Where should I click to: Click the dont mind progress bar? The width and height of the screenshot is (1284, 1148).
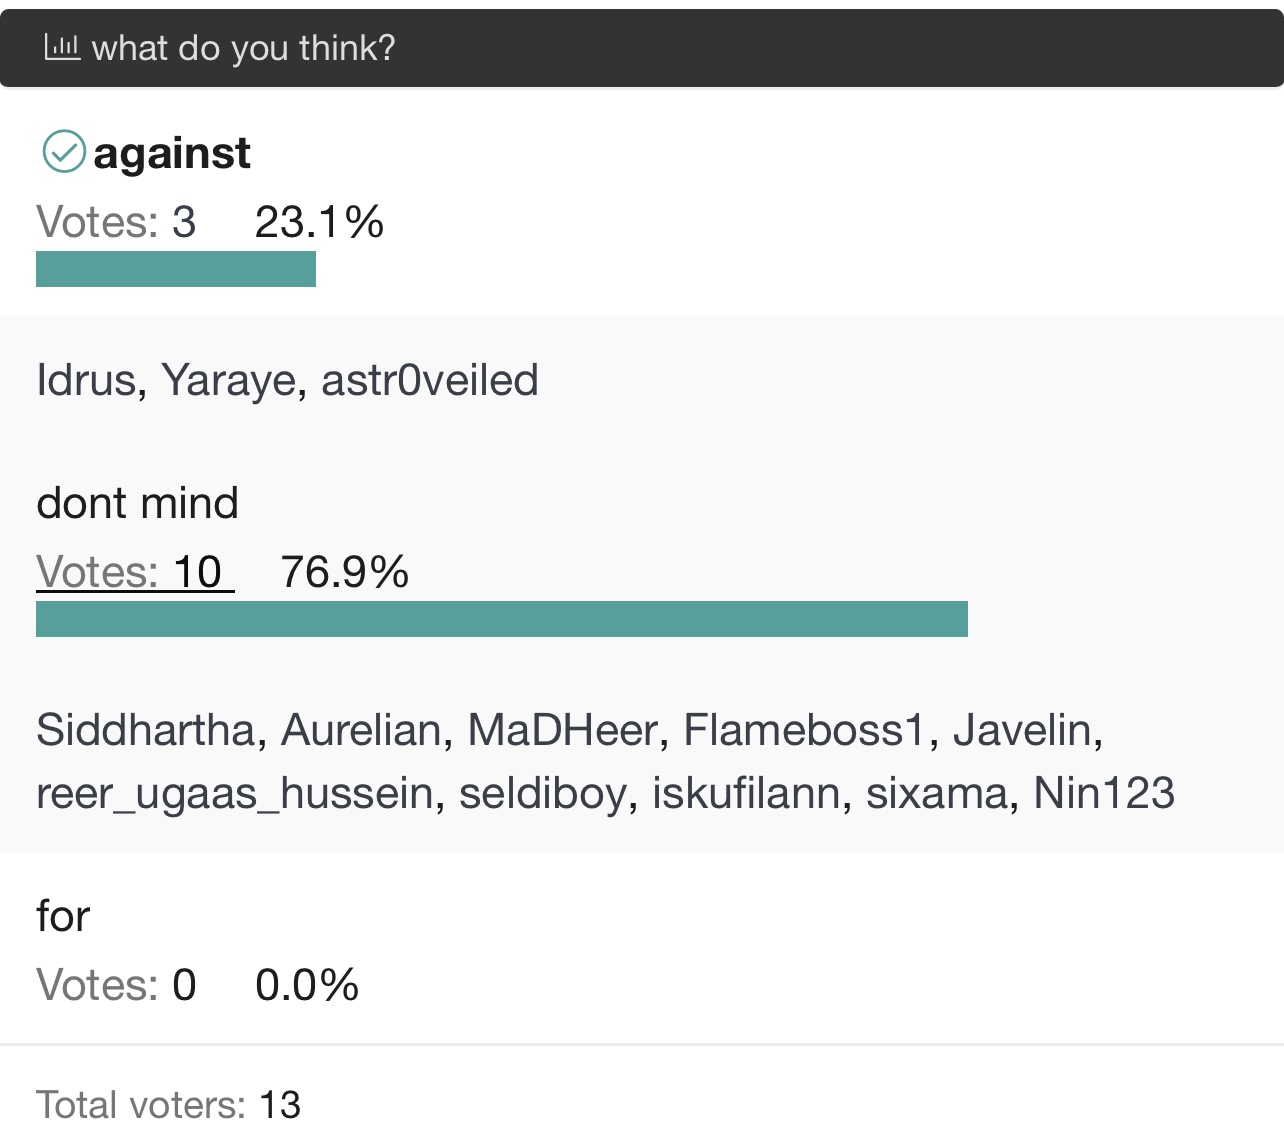502,619
